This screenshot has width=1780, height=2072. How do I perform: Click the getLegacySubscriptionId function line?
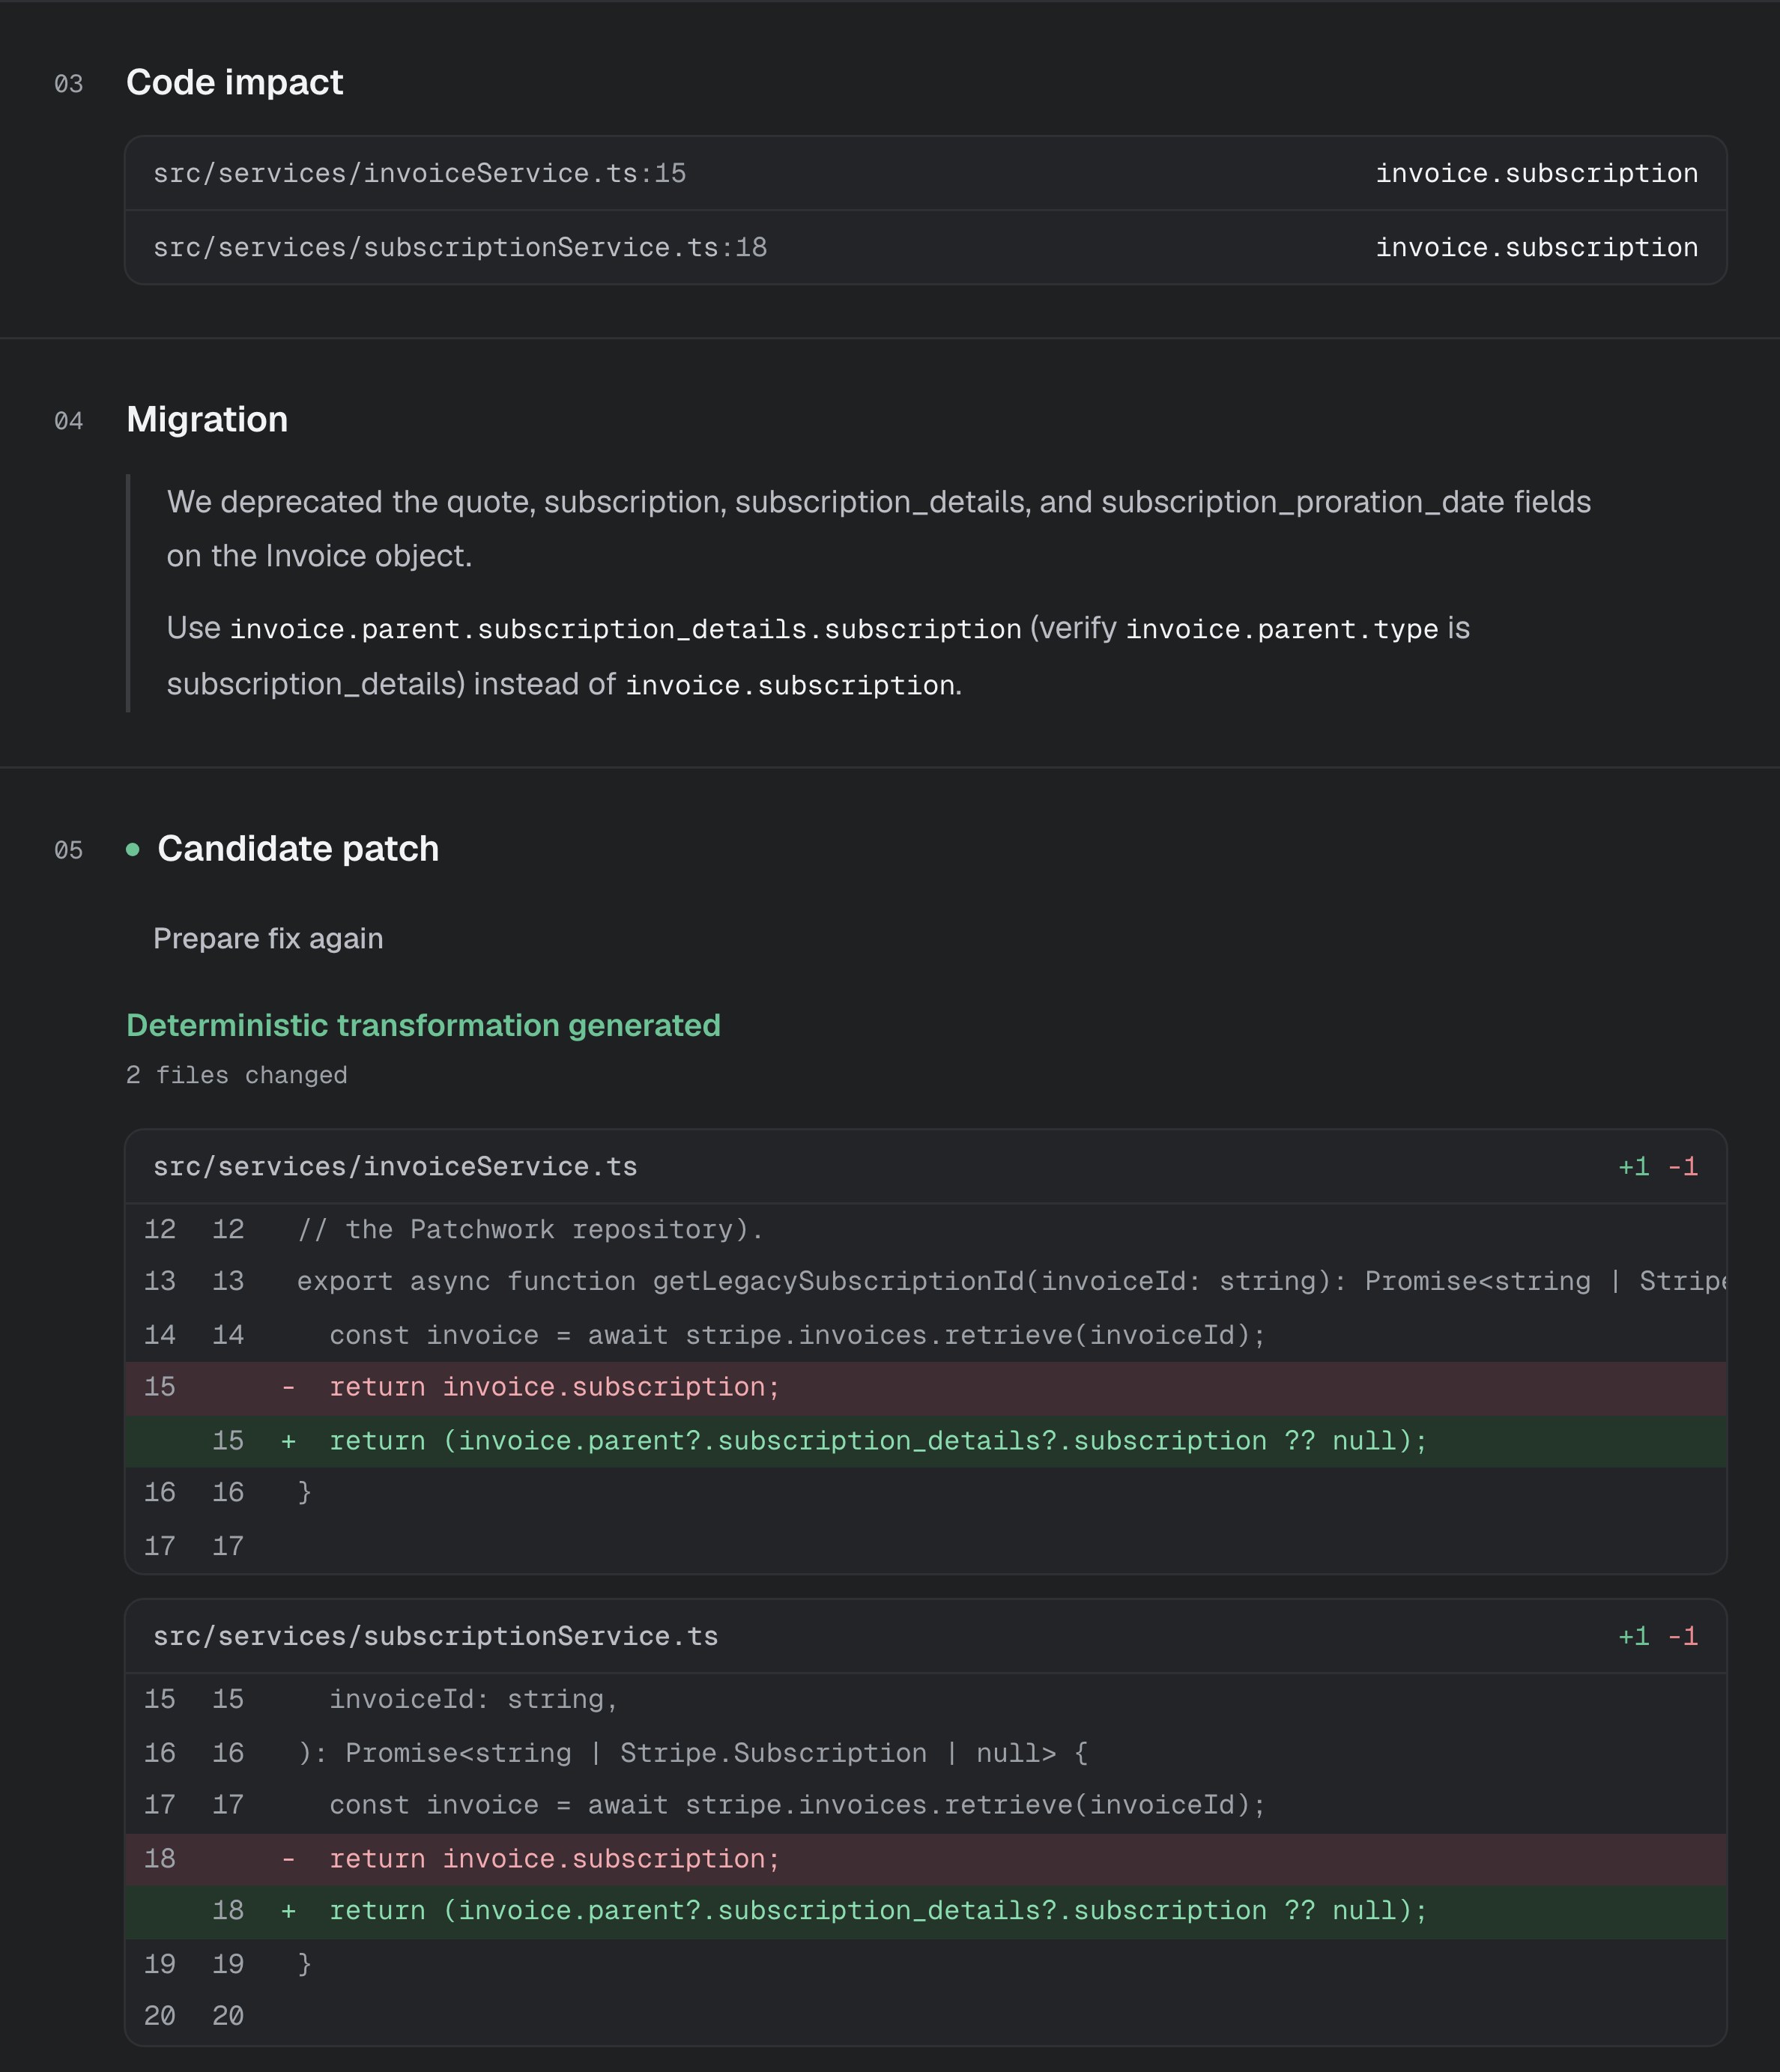pyautogui.click(x=925, y=1281)
